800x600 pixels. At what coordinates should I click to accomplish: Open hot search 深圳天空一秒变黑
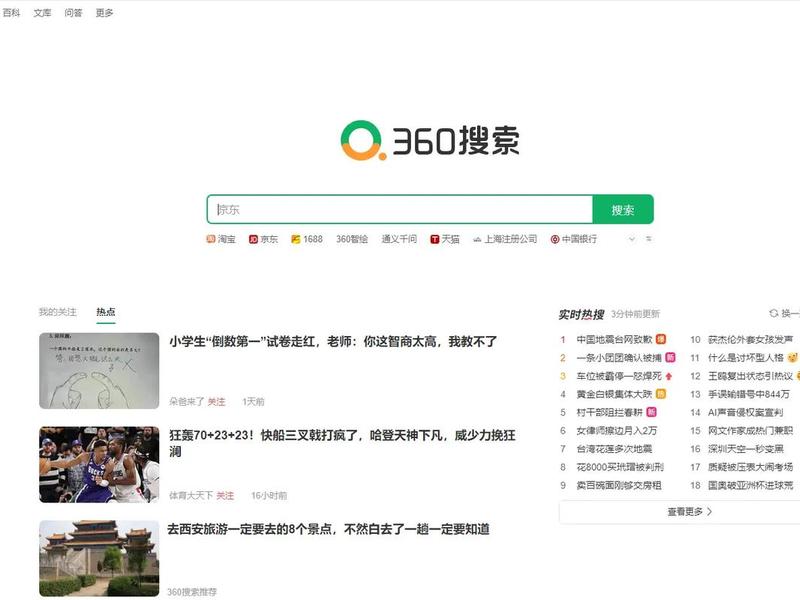745,449
